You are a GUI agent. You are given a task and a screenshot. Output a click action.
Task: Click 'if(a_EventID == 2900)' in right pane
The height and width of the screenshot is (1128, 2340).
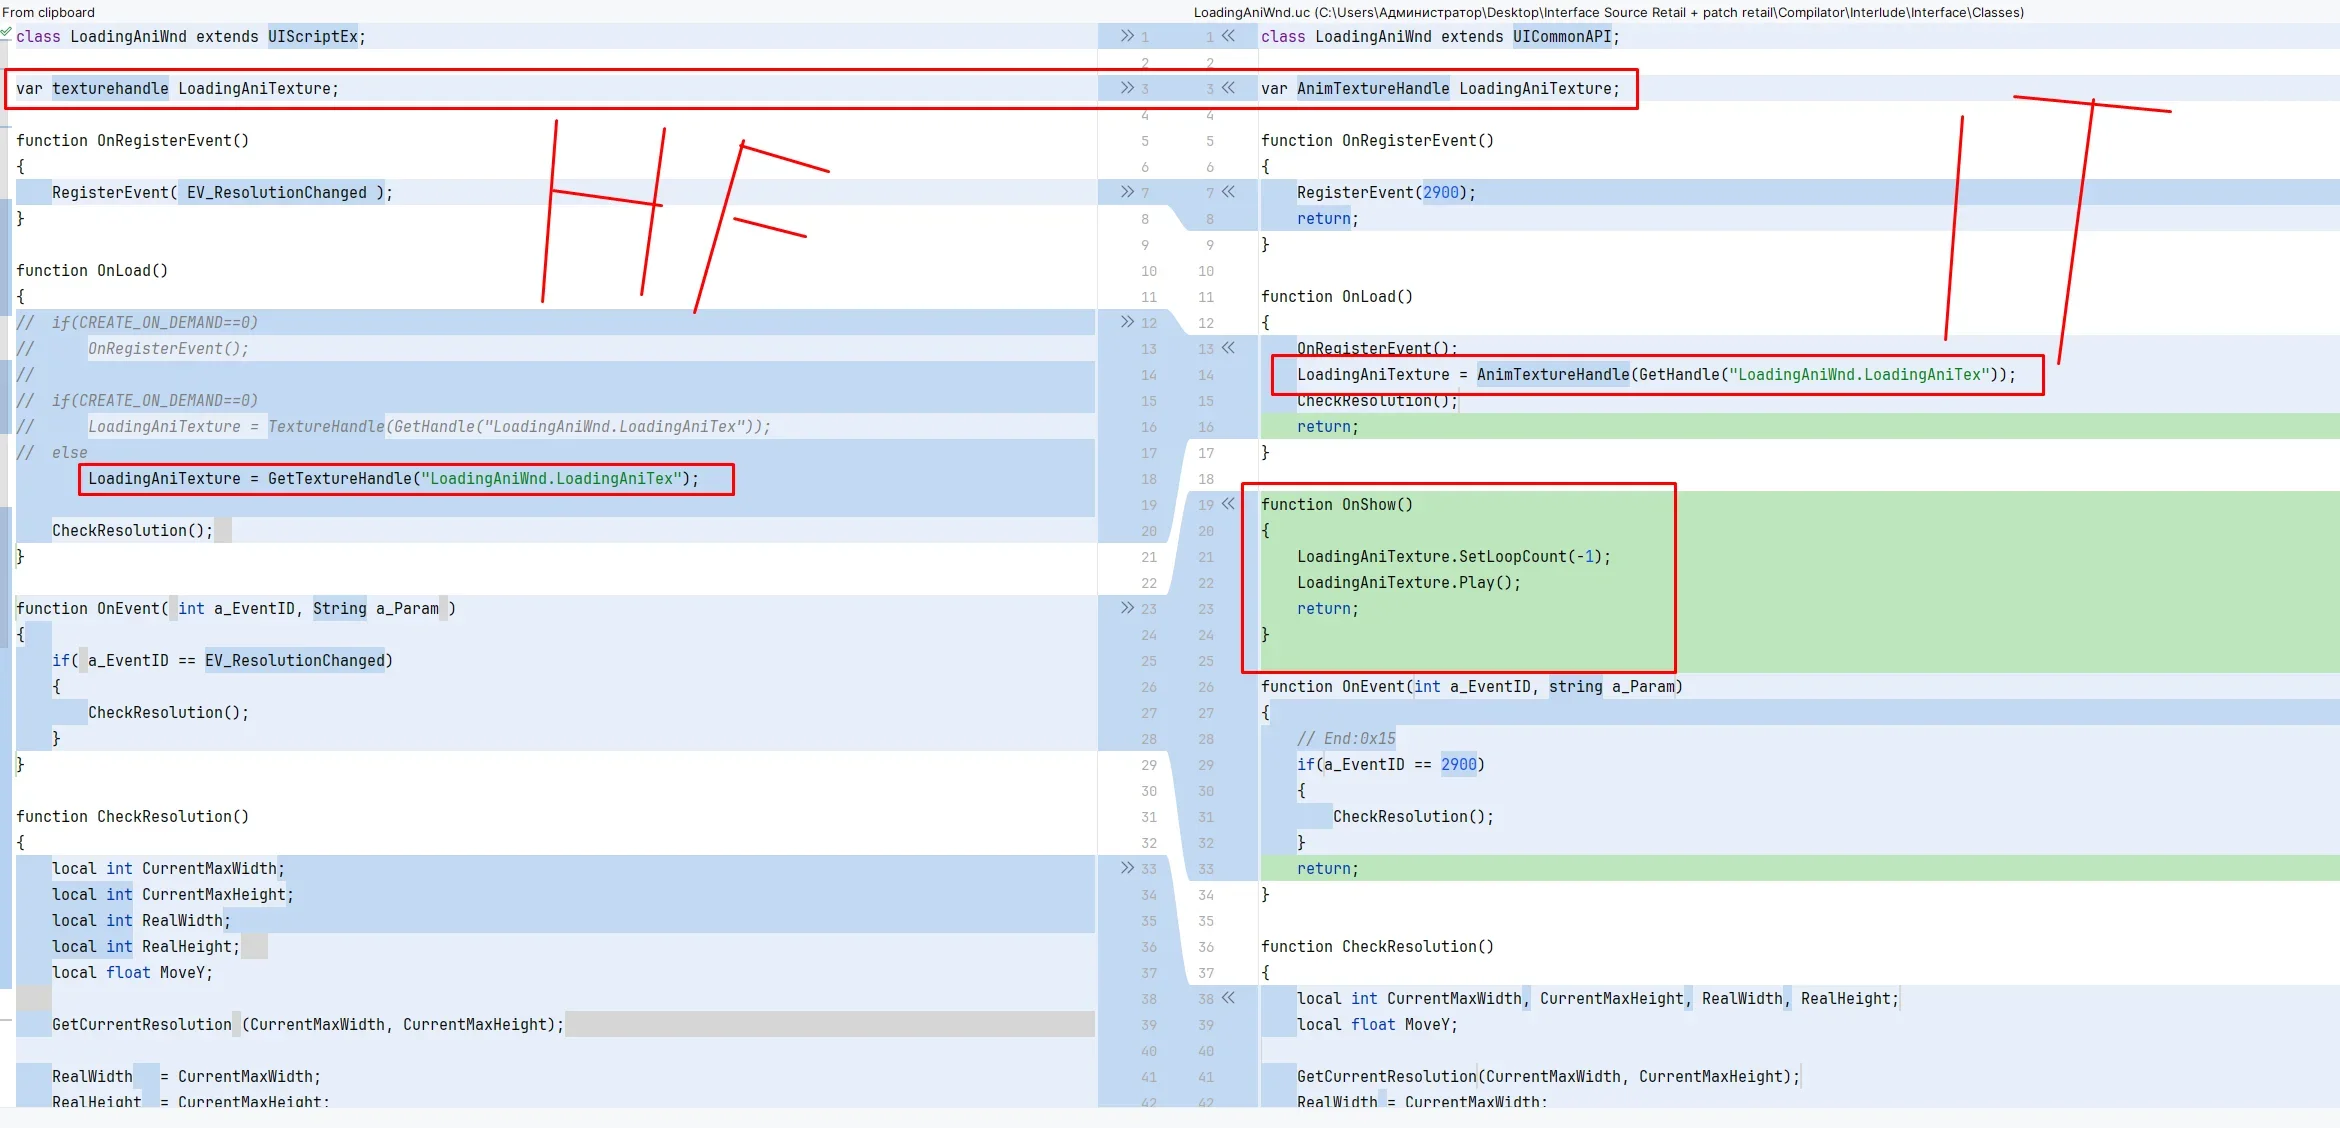[1391, 764]
